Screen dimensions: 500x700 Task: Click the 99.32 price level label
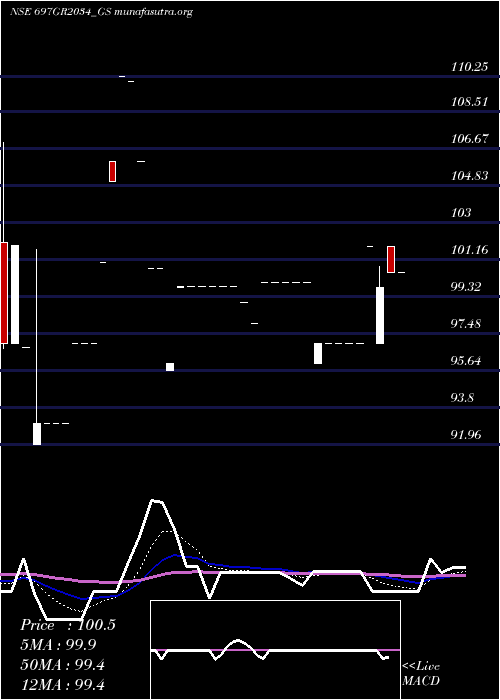(467, 287)
